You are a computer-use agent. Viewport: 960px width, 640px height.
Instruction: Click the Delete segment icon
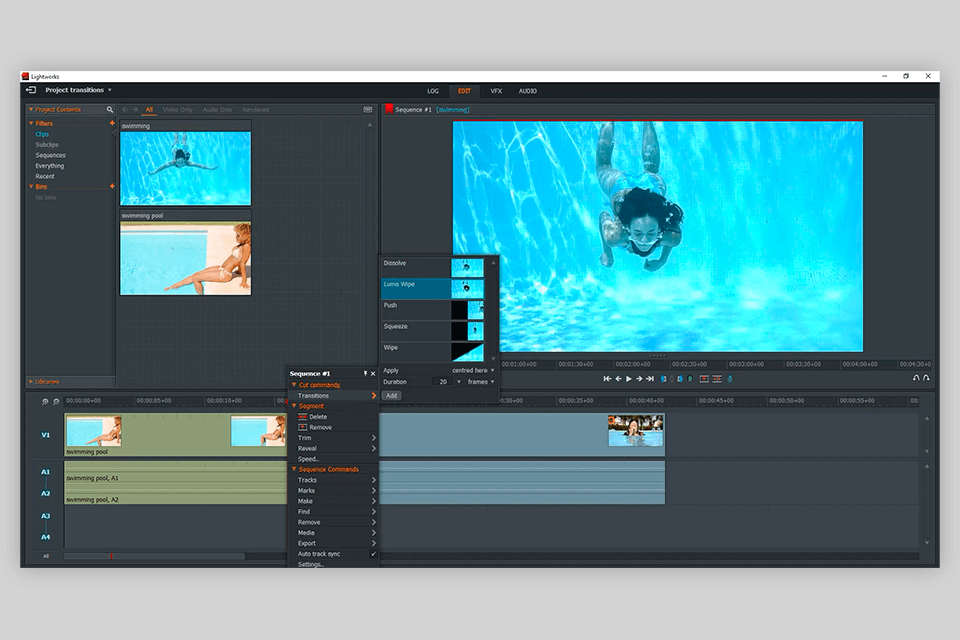(303, 417)
